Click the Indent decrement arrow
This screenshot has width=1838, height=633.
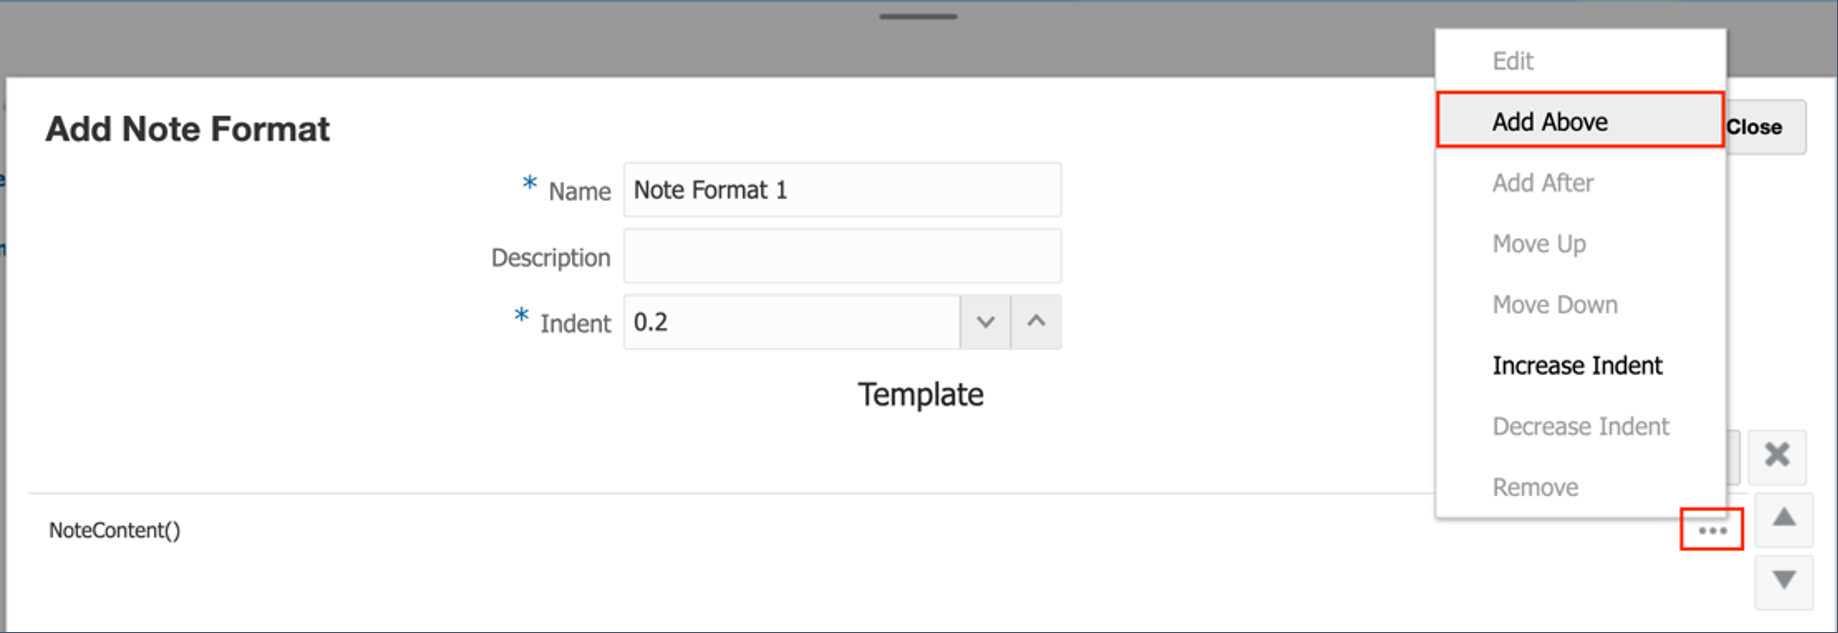(x=985, y=322)
